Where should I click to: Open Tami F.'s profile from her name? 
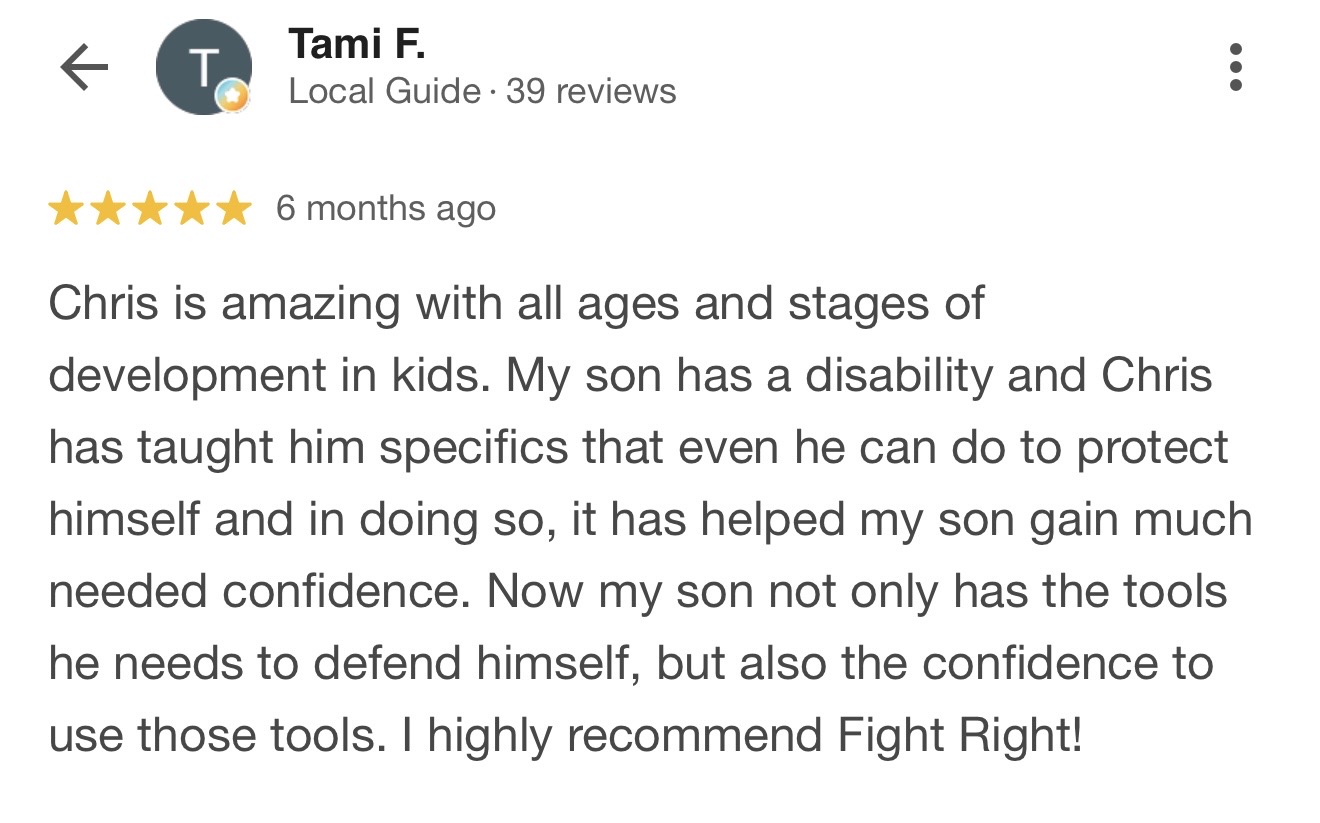(x=356, y=43)
